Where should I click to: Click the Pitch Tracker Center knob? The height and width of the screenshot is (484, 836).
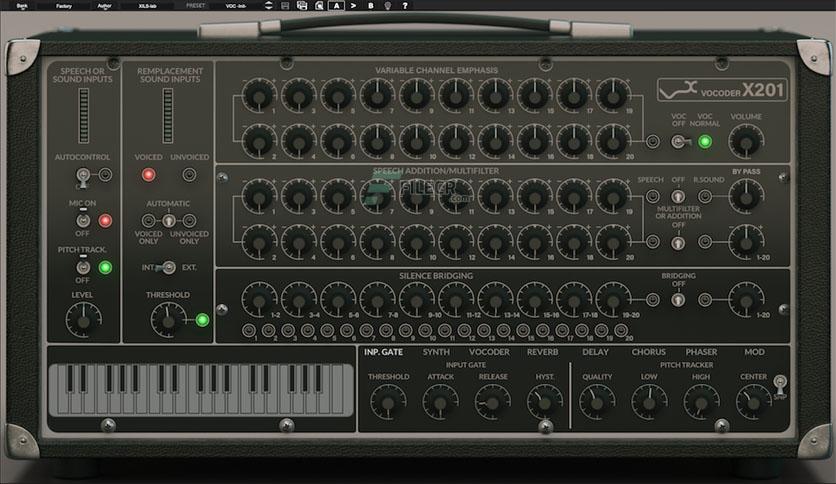[753, 402]
